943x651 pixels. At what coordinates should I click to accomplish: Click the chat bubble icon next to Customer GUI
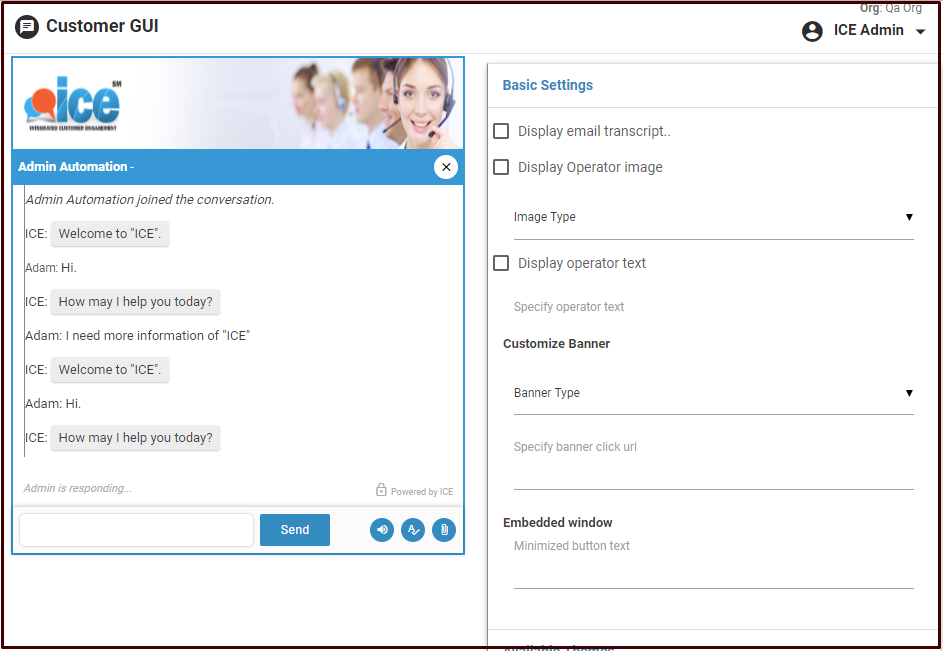[26, 27]
